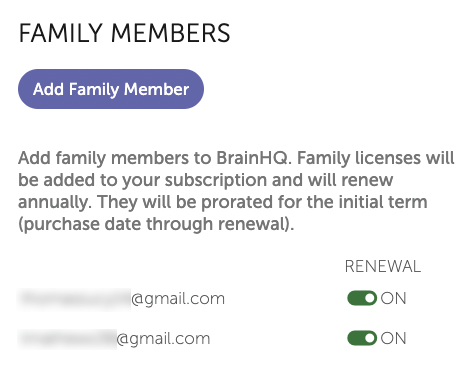Viewport: 469px width, 370px height.
Task: Select the second family member's @gmail.com address
Action: [114, 339]
